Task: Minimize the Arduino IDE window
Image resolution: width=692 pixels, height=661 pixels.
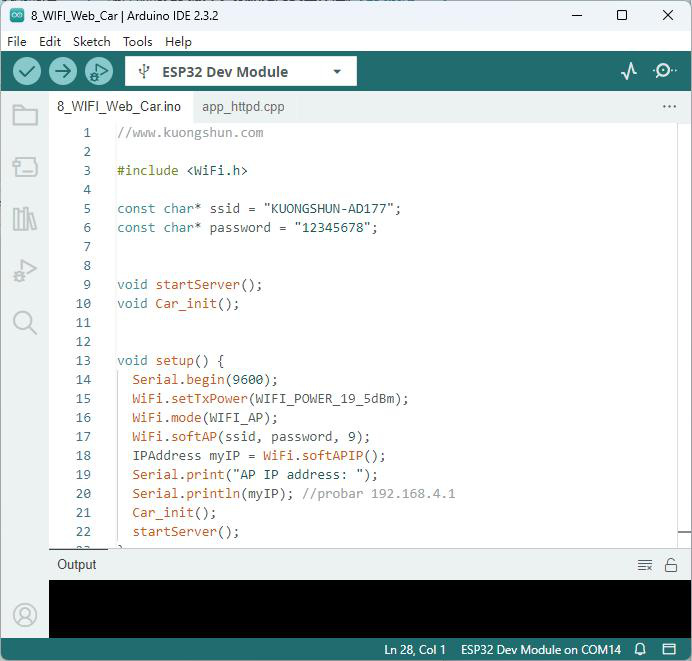Action: (577, 15)
